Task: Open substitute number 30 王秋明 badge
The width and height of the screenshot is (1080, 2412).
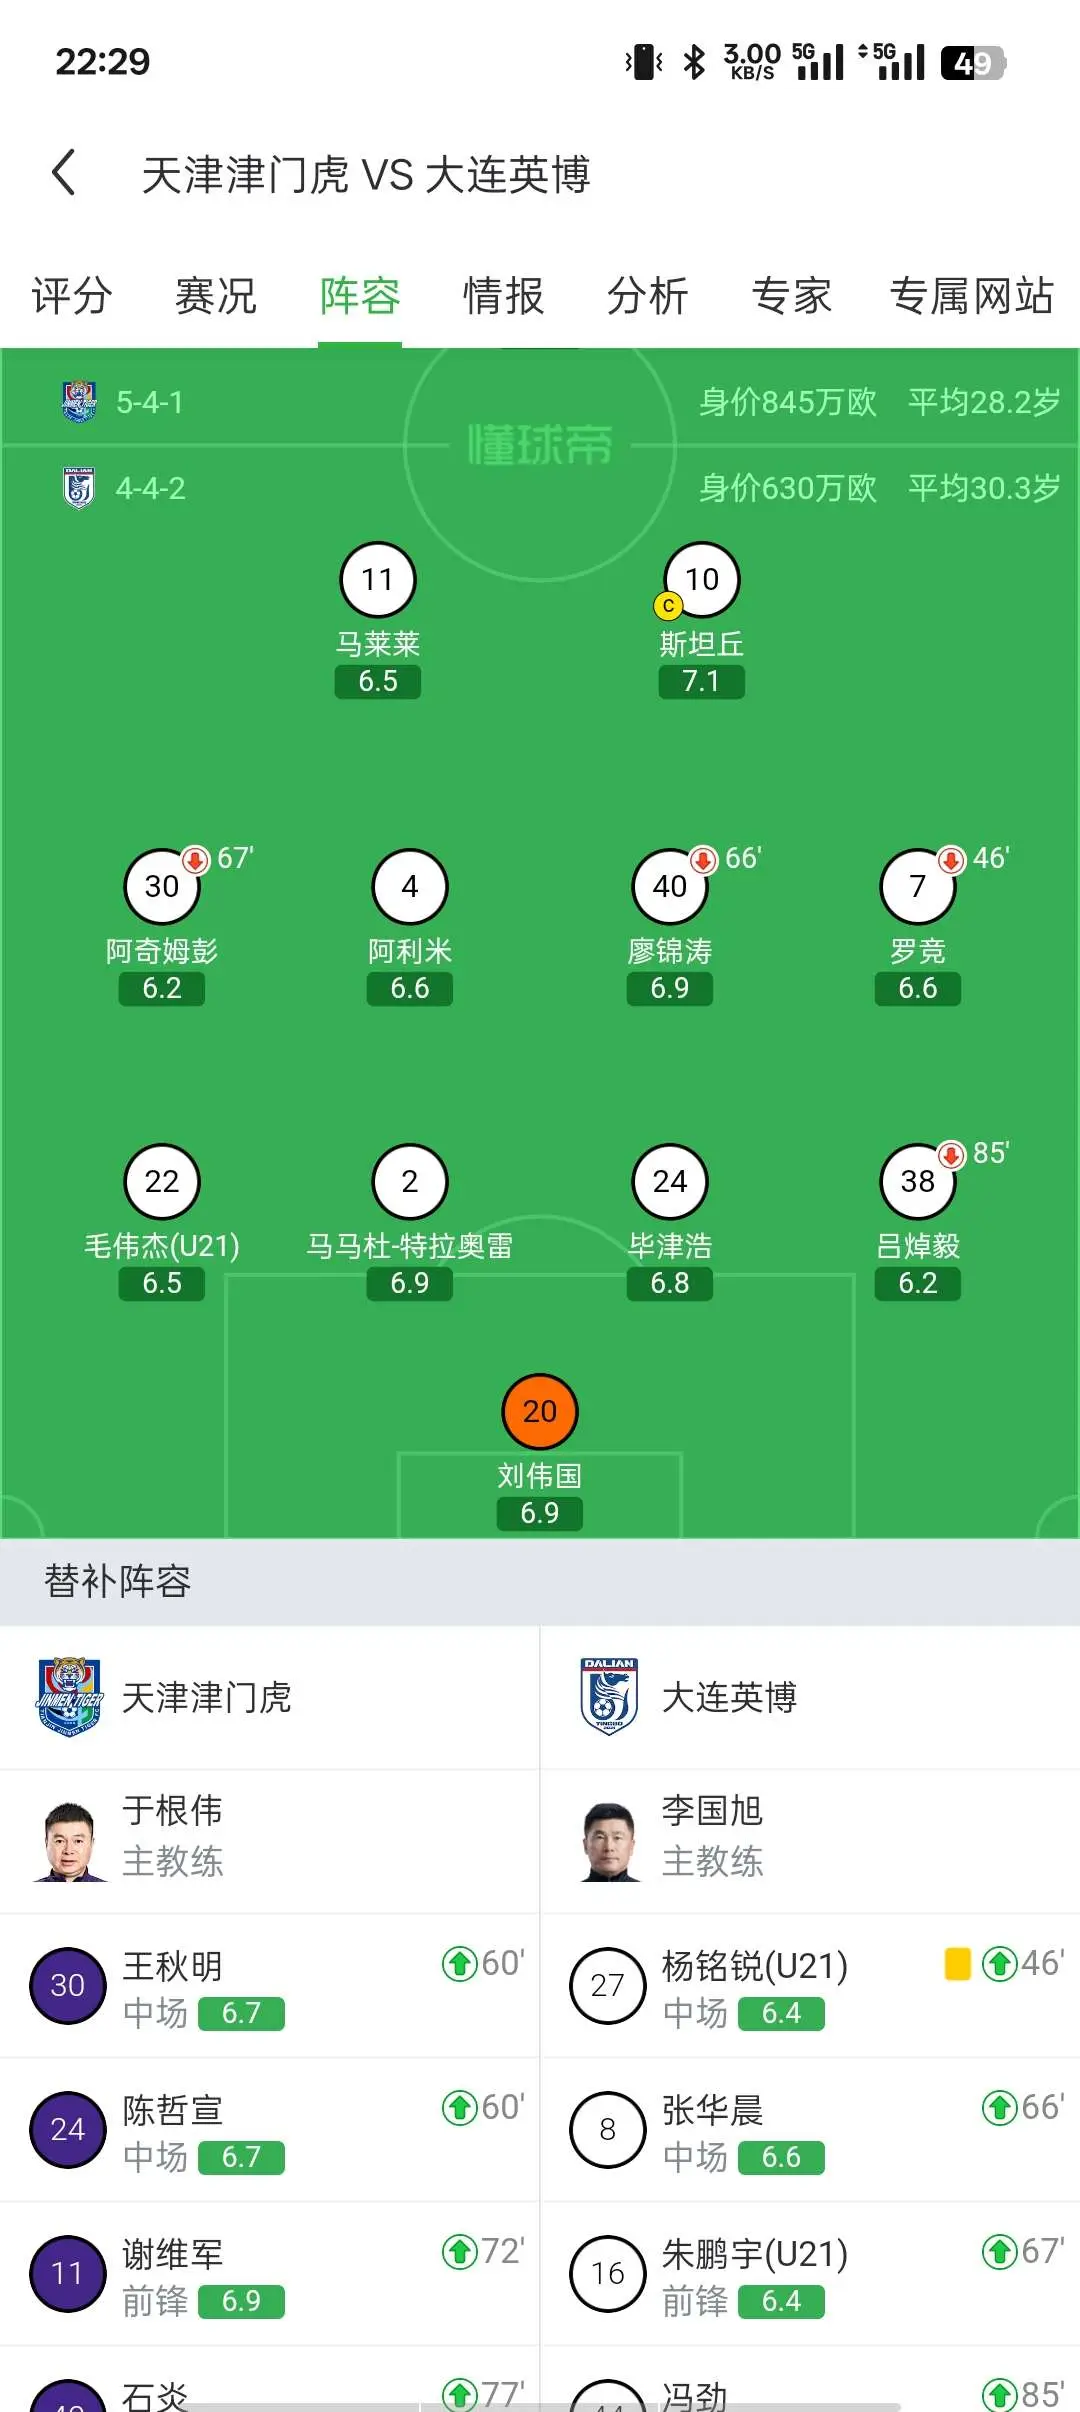Action: pos(68,1985)
